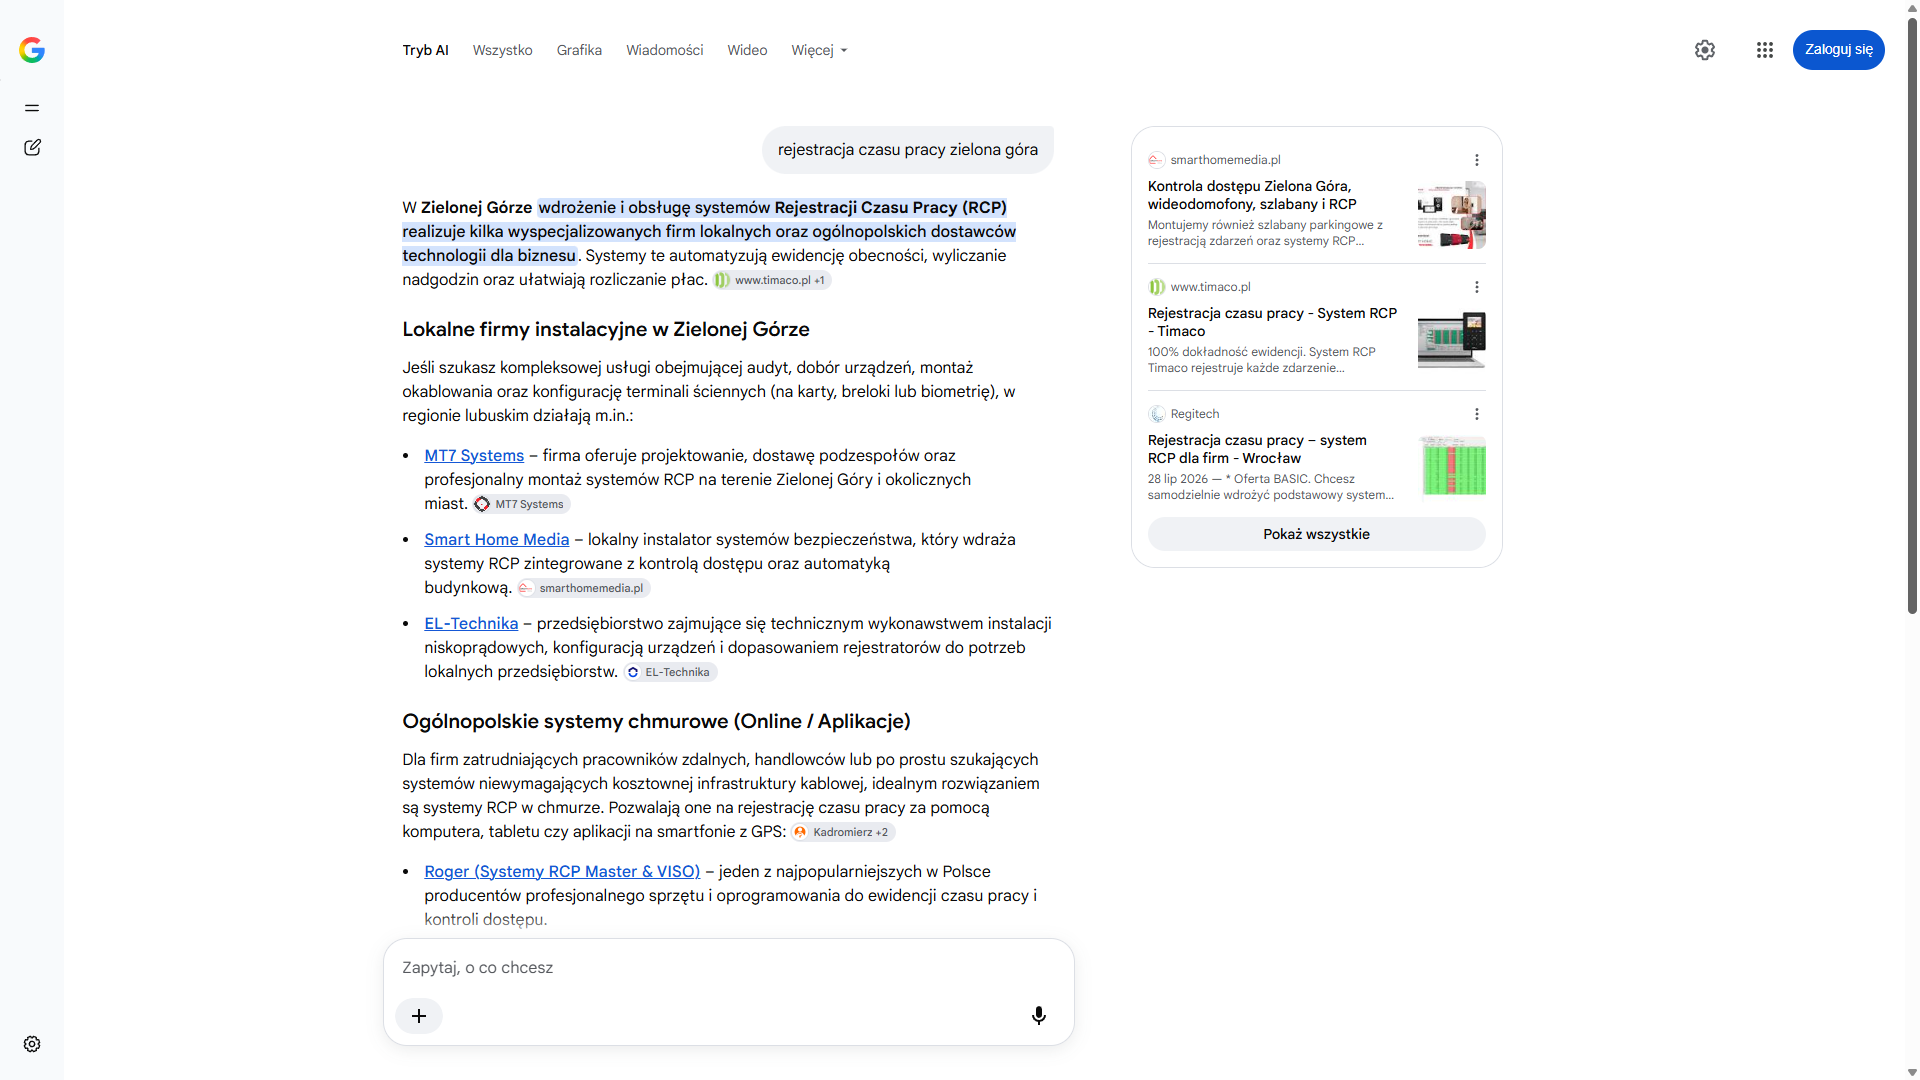Open sidebar settings gear at bottom left
Screen dimensions: 1920x1080
[32, 1044]
